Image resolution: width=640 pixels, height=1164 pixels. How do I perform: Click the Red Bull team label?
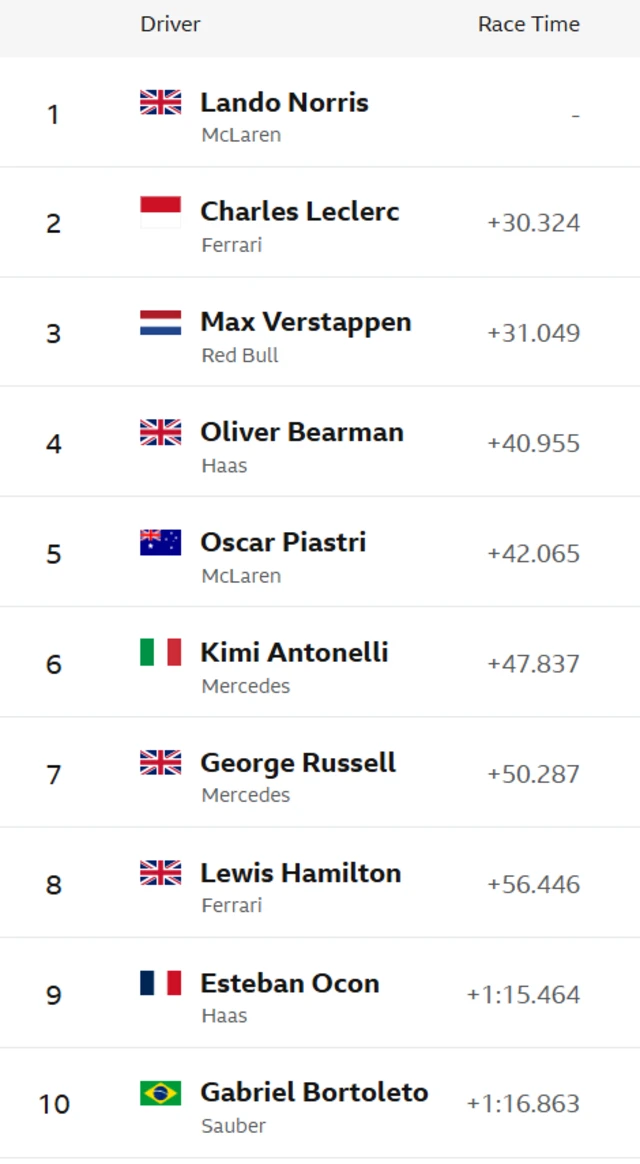coord(240,355)
